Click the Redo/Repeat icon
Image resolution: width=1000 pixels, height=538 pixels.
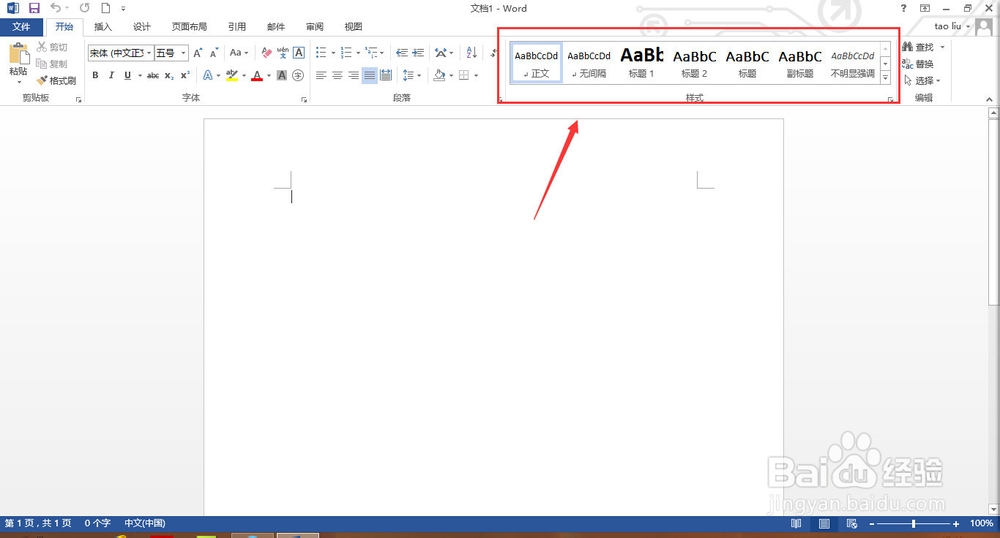[x=85, y=8]
